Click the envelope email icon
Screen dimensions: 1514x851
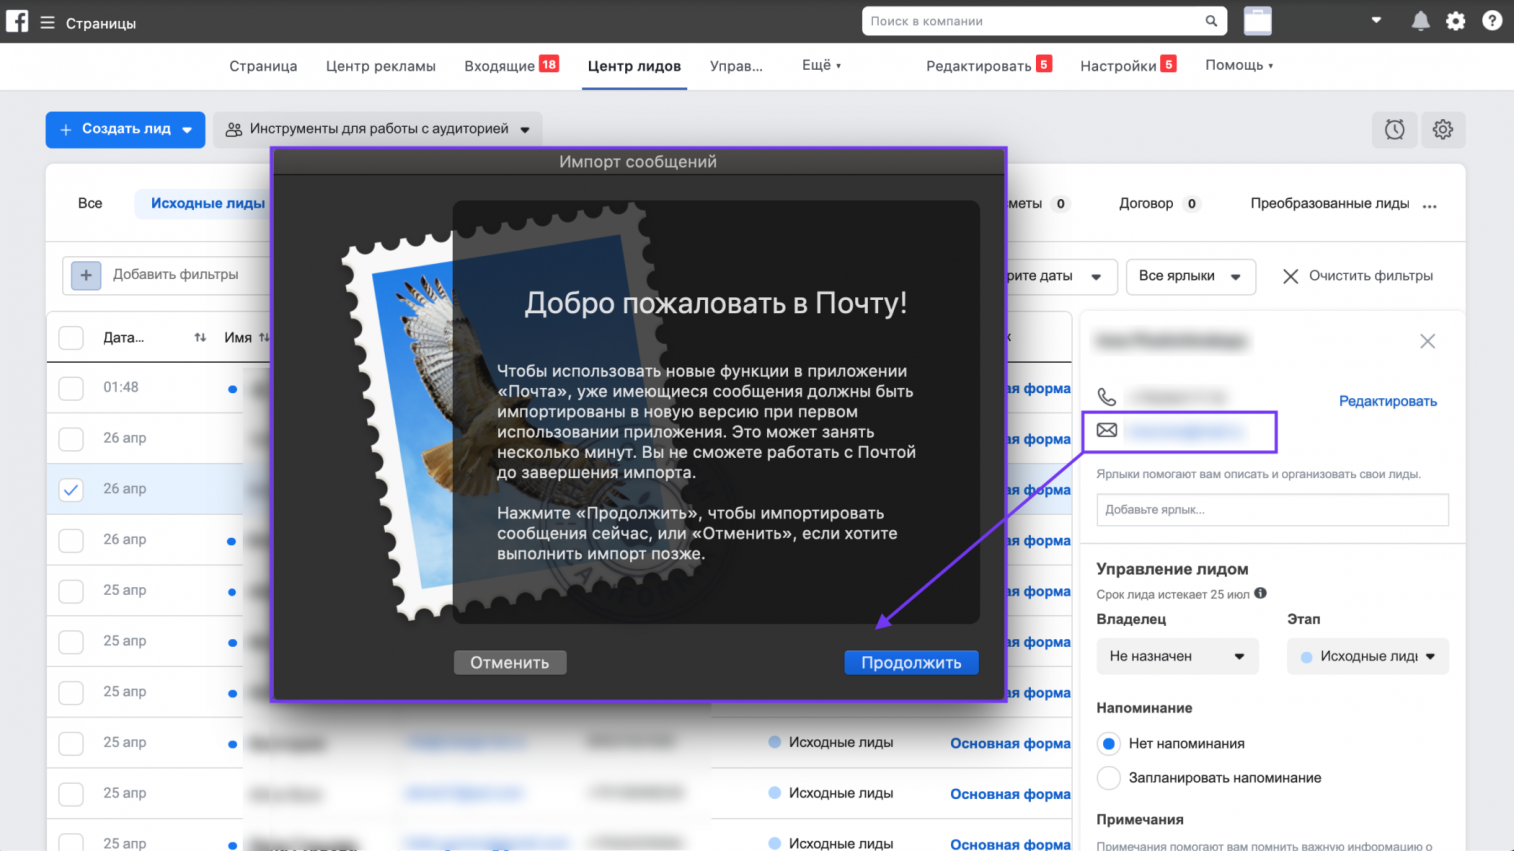(1106, 430)
